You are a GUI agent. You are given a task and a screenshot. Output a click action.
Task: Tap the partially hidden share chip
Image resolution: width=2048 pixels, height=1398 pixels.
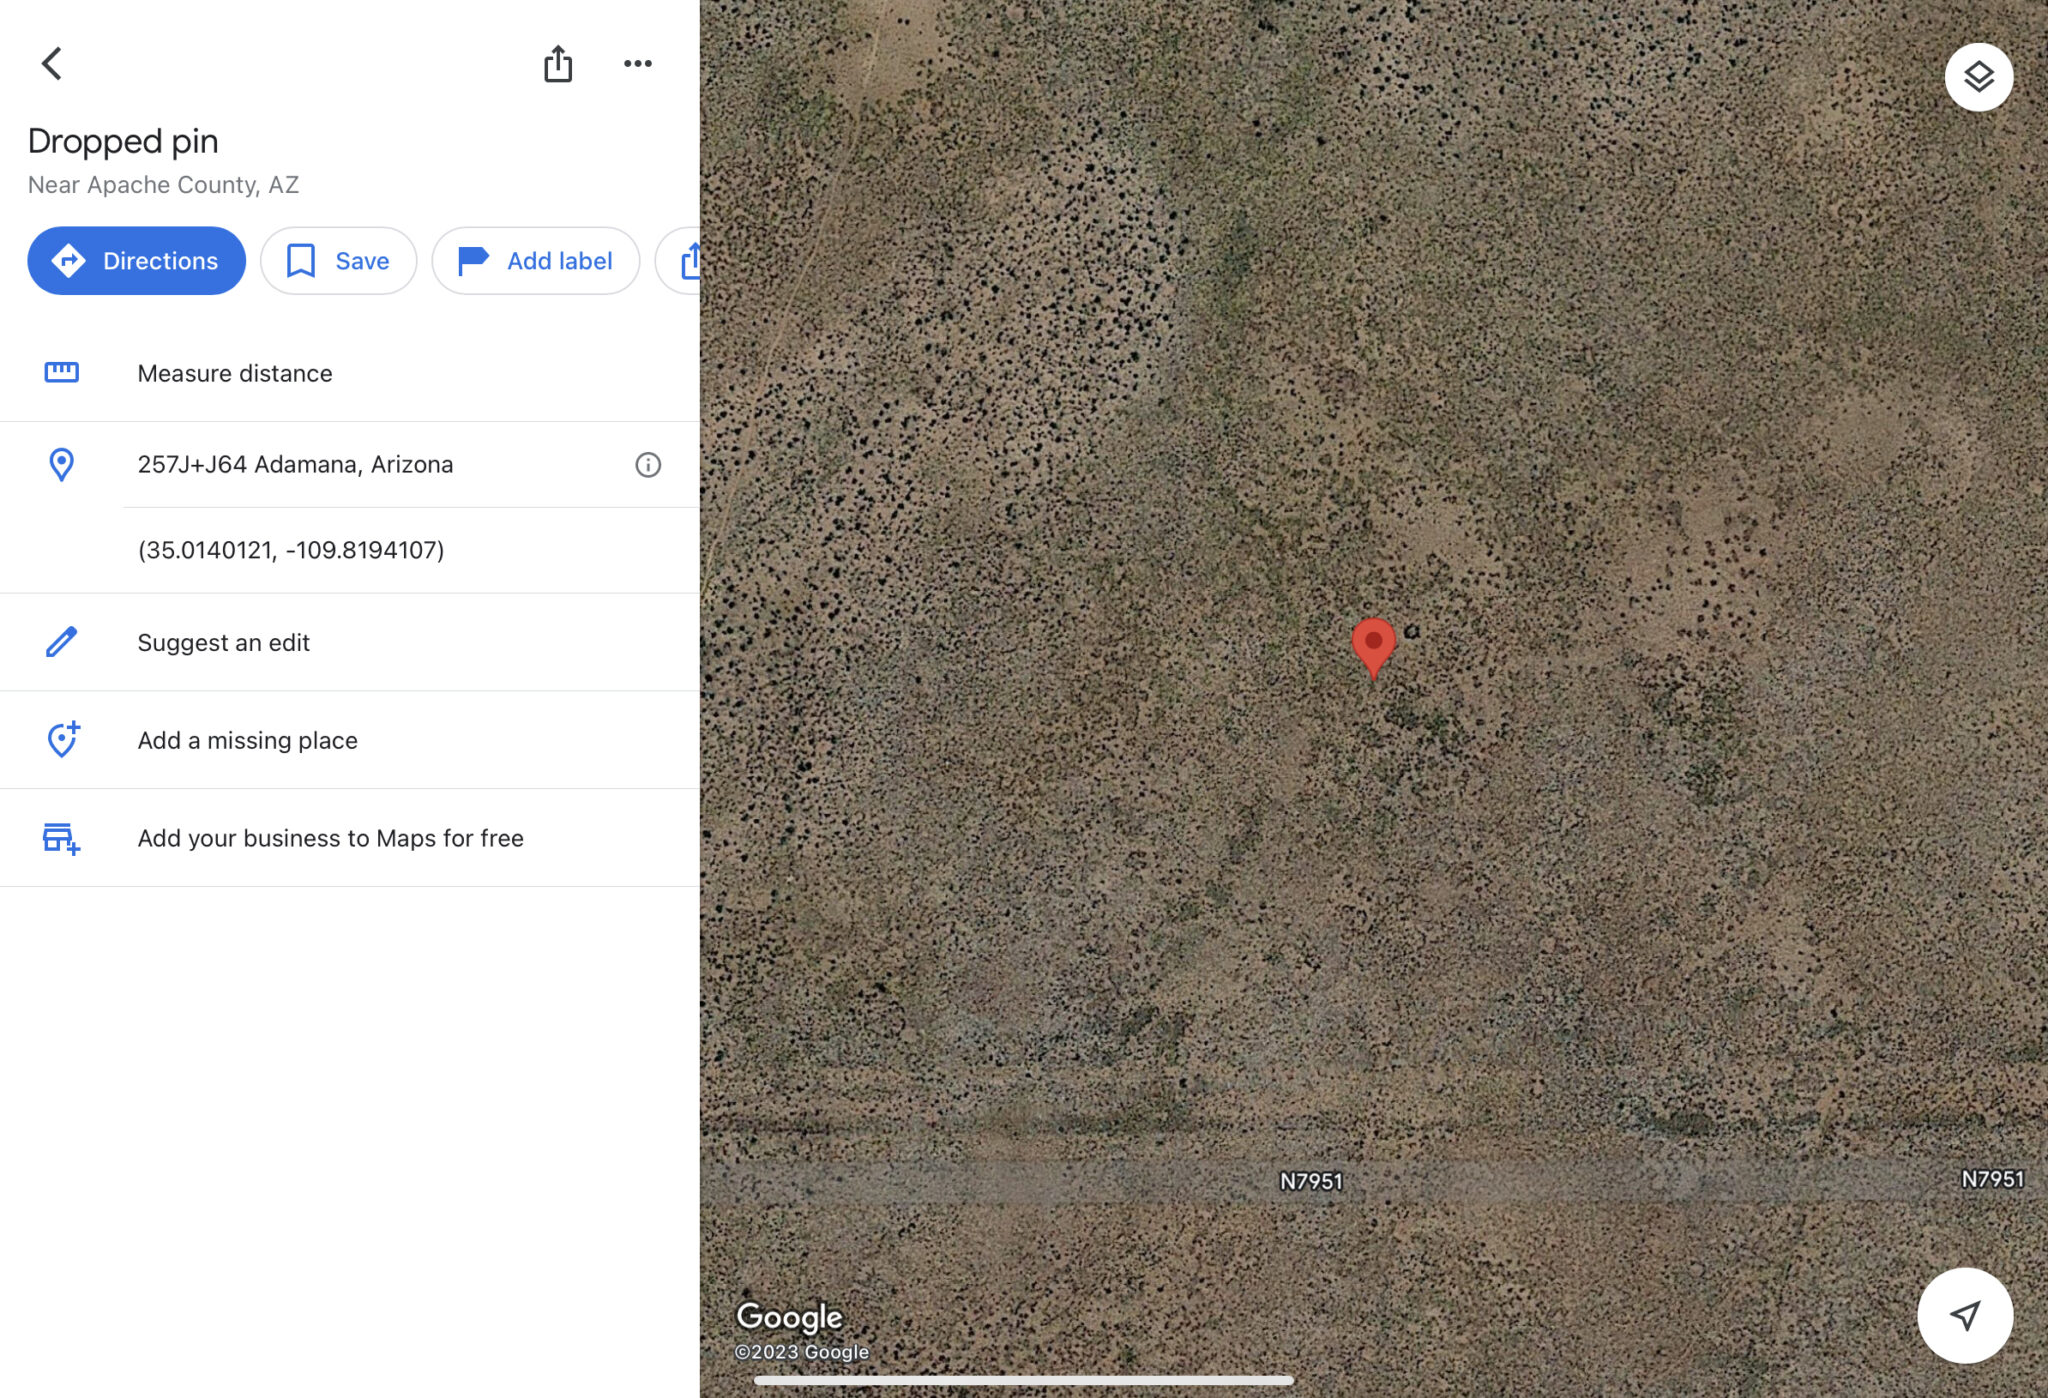(x=680, y=261)
